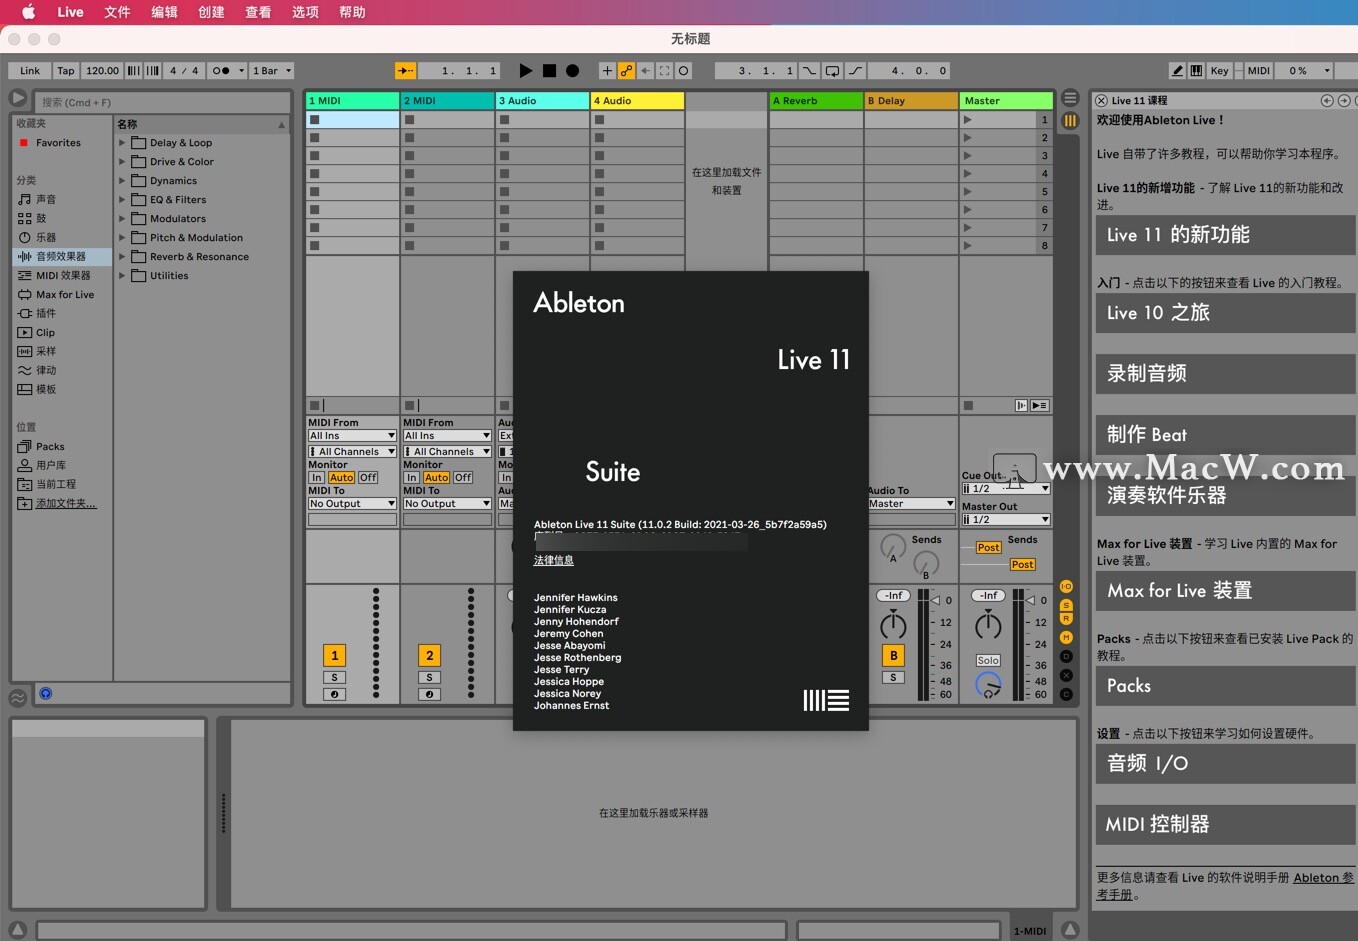Click the Stop All Clips square
The width and height of the screenshot is (1358, 941).
968,406
